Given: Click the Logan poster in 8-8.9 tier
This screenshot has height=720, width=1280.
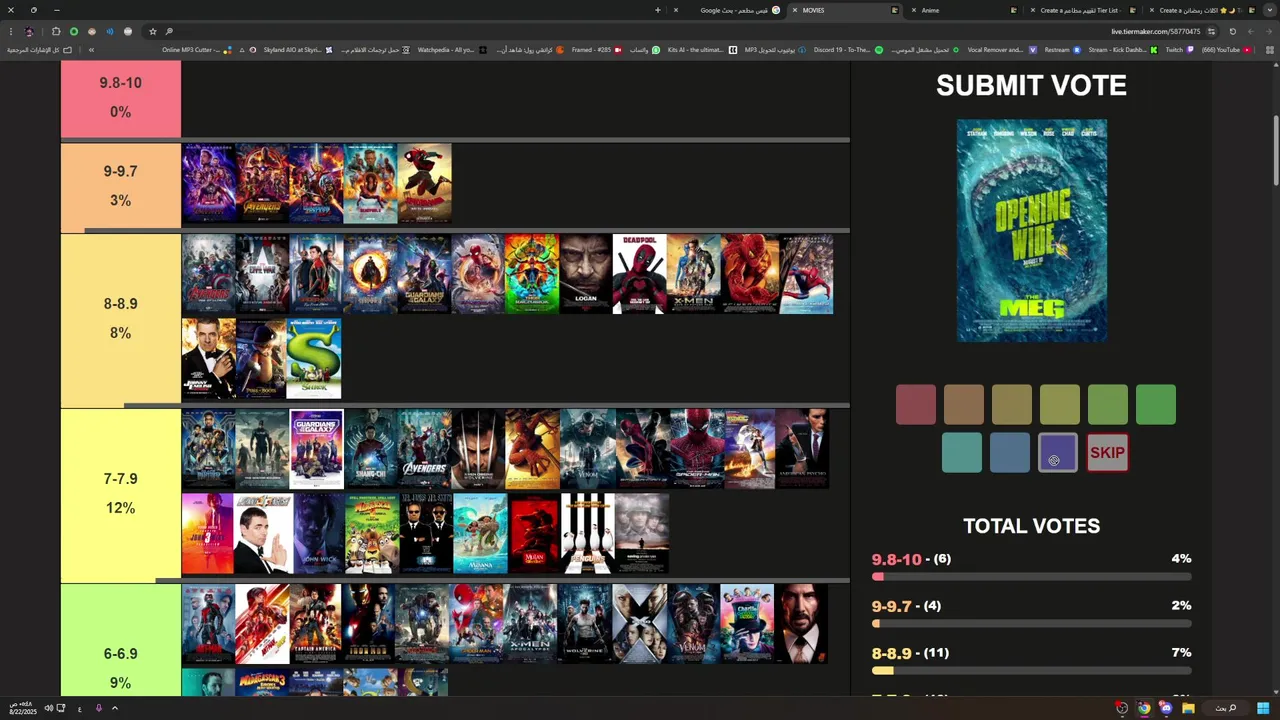Looking at the screenshot, I should [586, 274].
